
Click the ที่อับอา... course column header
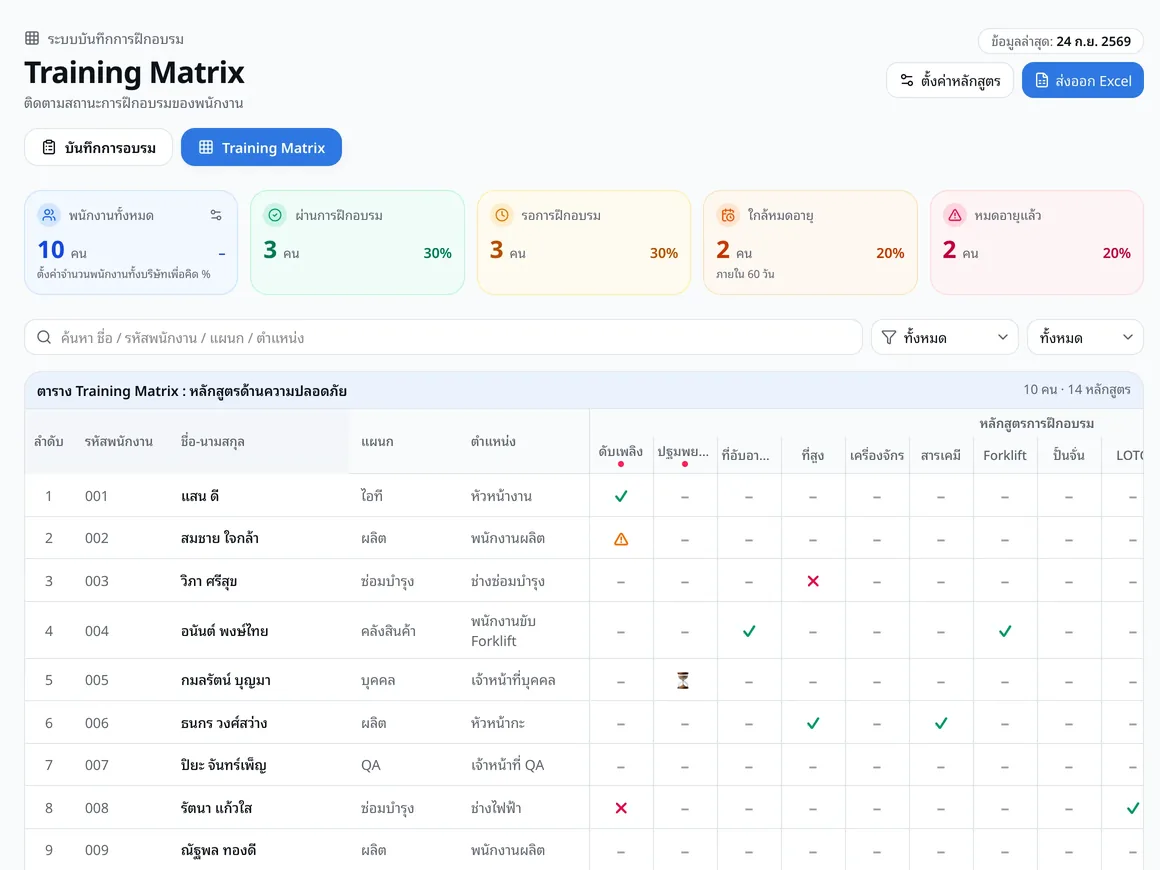746,455
